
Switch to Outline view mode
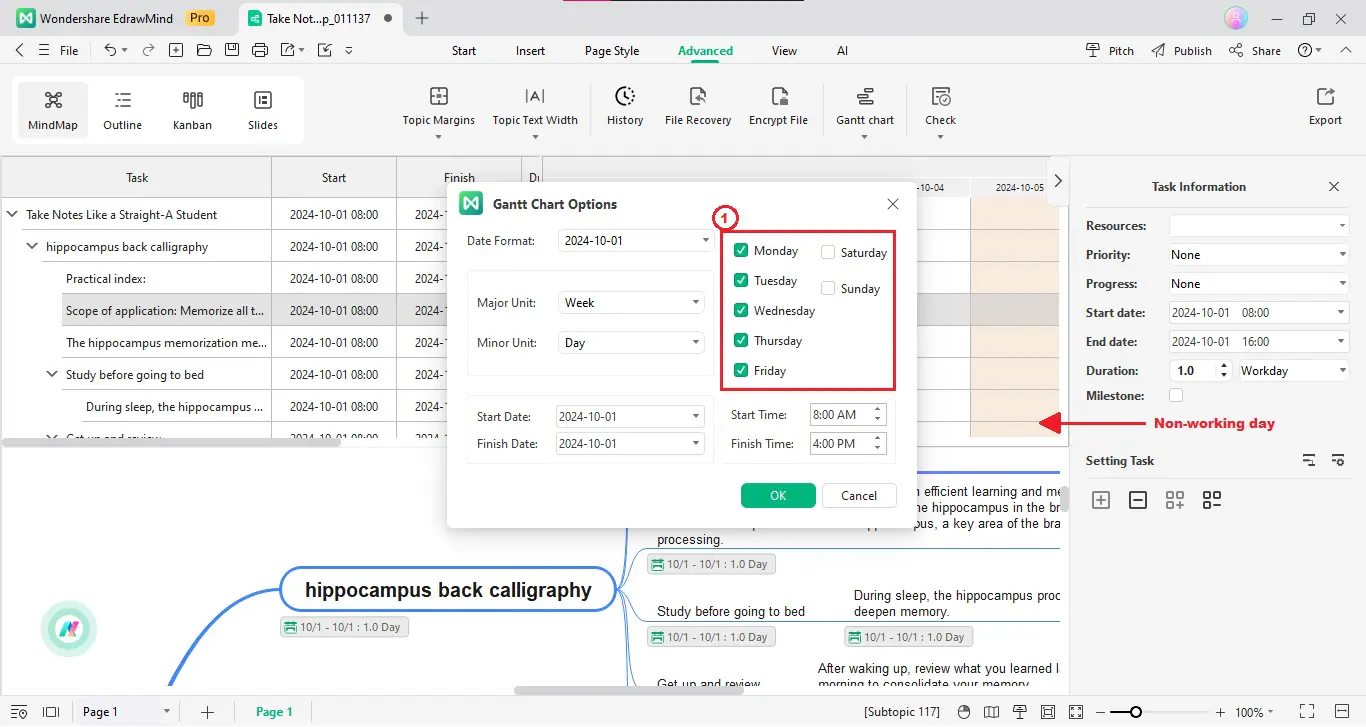tap(123, 110)
